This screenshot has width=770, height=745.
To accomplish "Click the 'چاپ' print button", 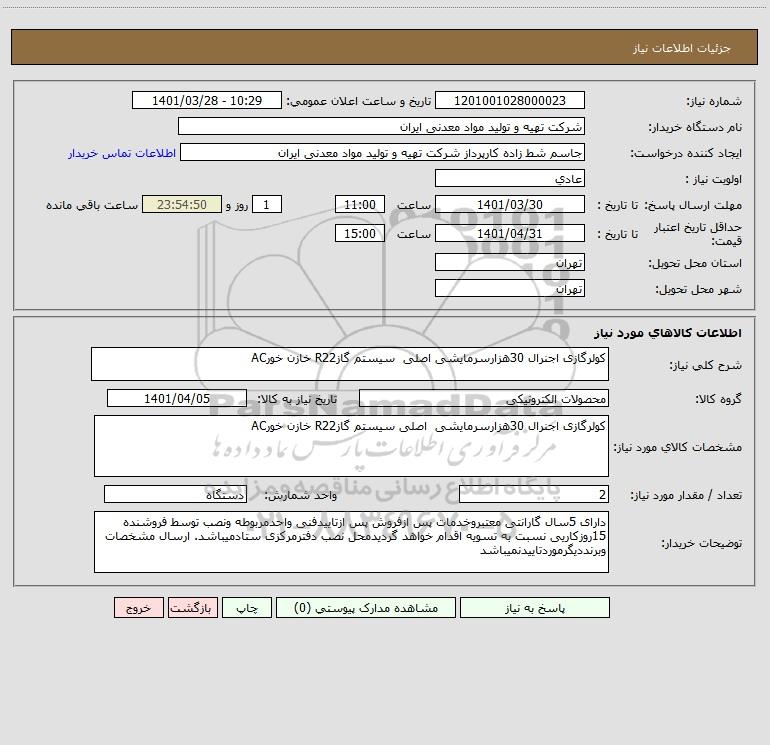I will click(x=247, y=608).
